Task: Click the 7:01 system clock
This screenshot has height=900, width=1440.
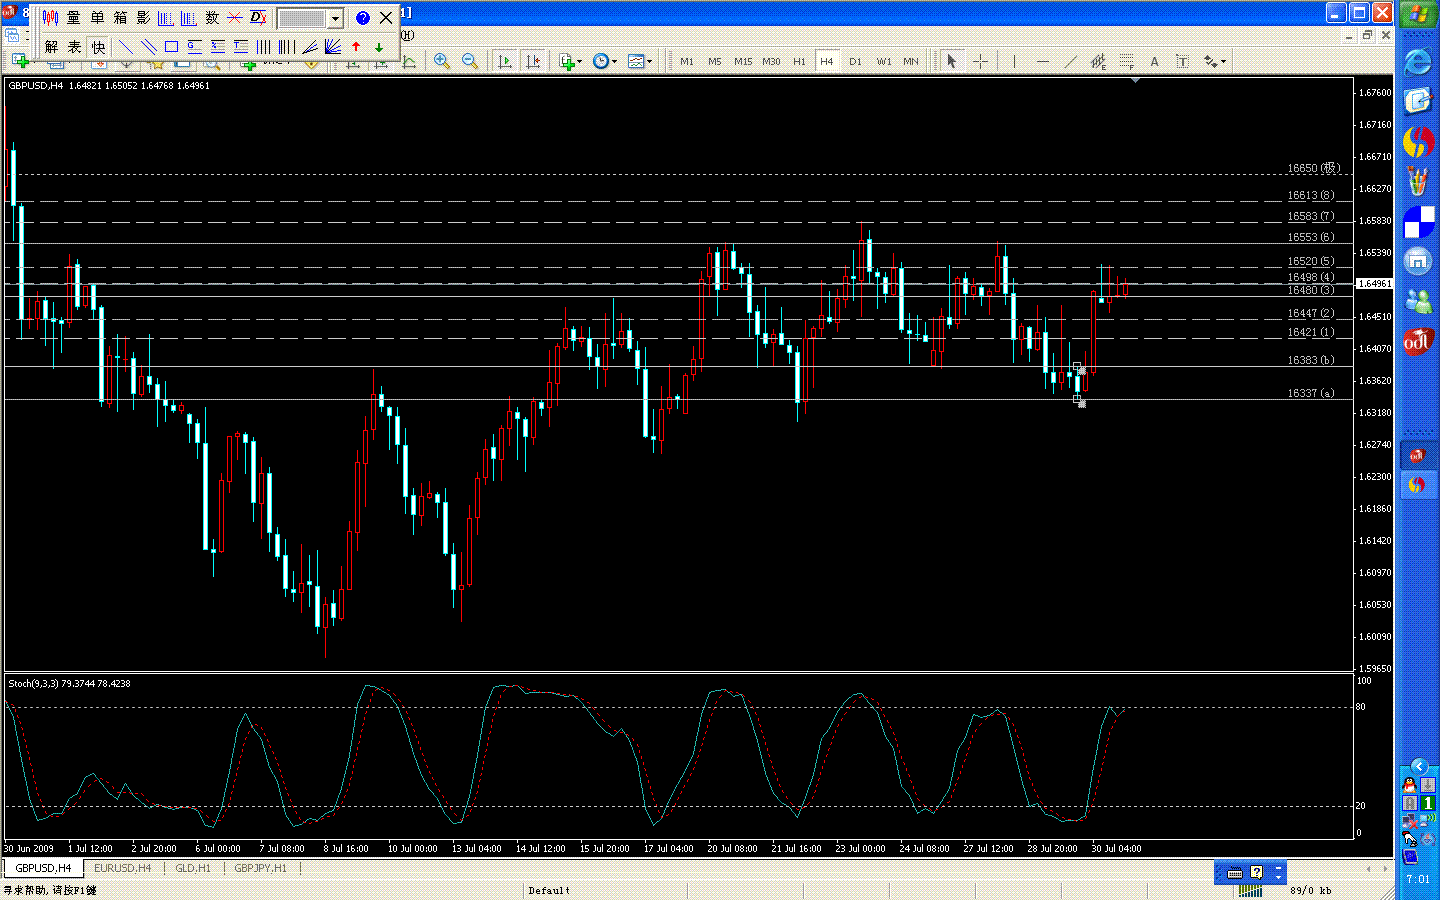Action: coord(1418,880)
